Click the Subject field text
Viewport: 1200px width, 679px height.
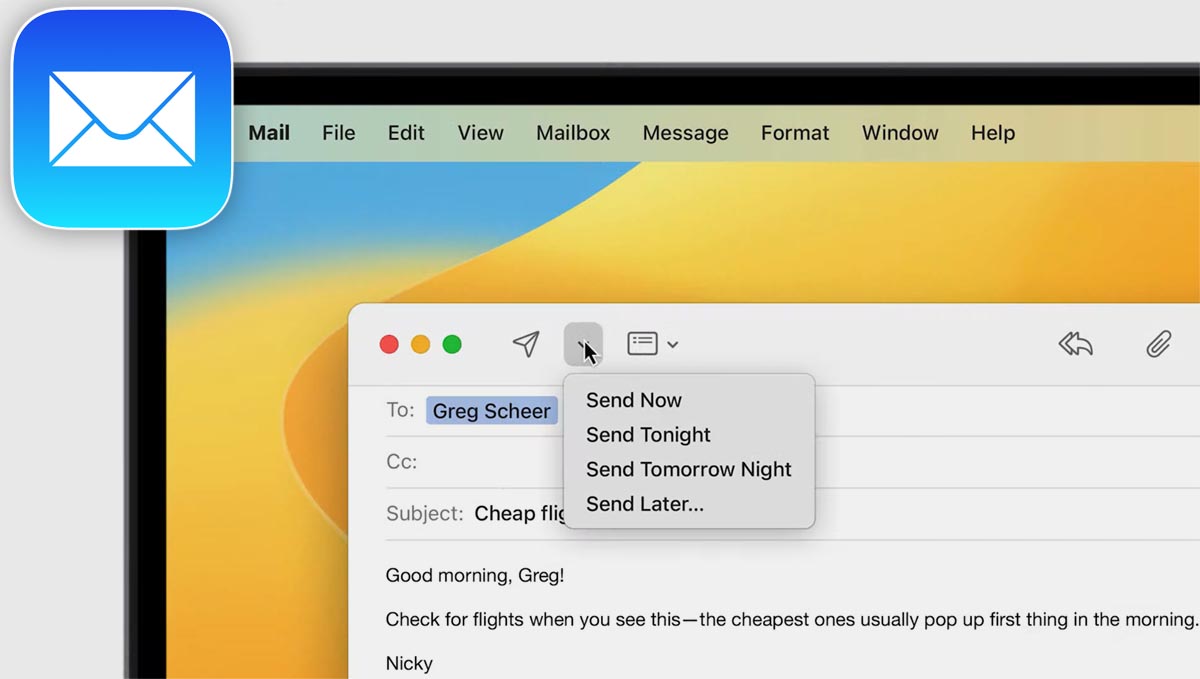[x=520, y=514]
